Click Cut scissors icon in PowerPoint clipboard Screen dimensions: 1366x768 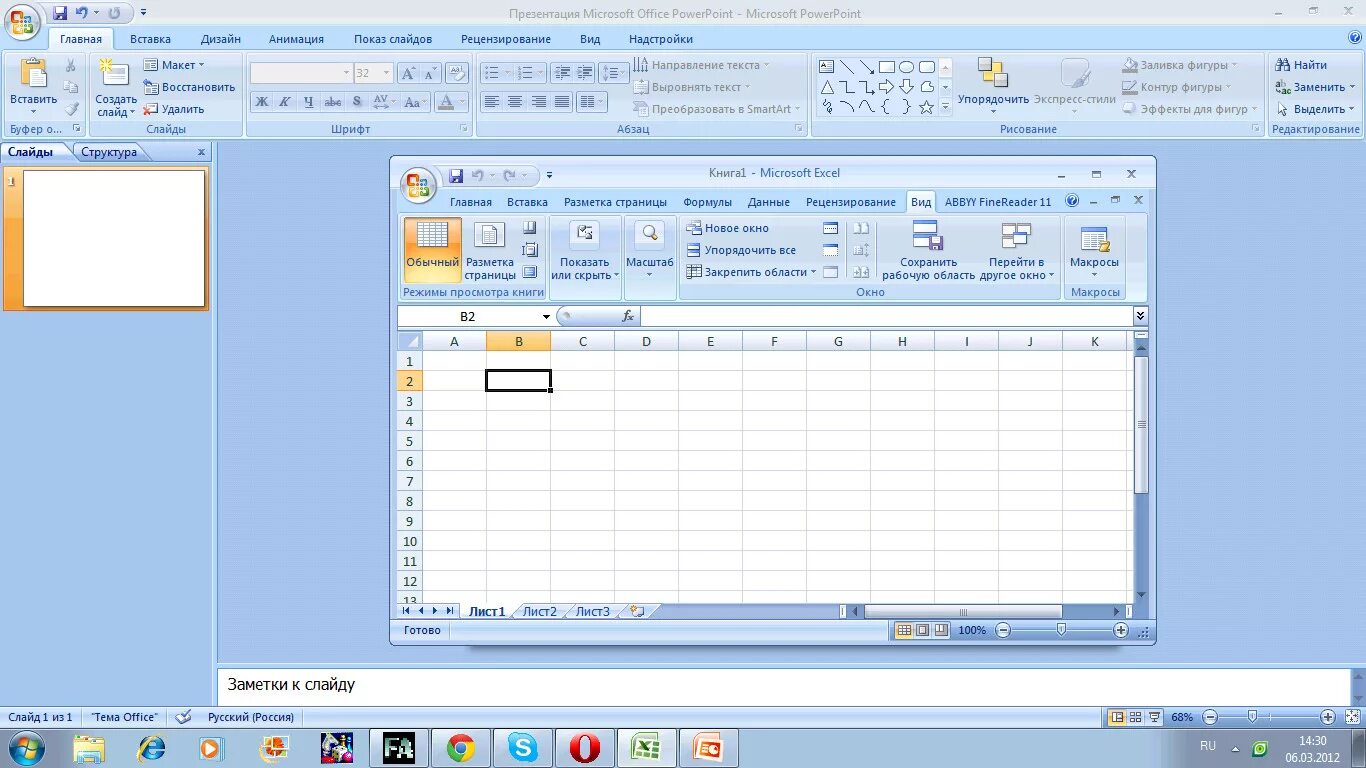70,66
